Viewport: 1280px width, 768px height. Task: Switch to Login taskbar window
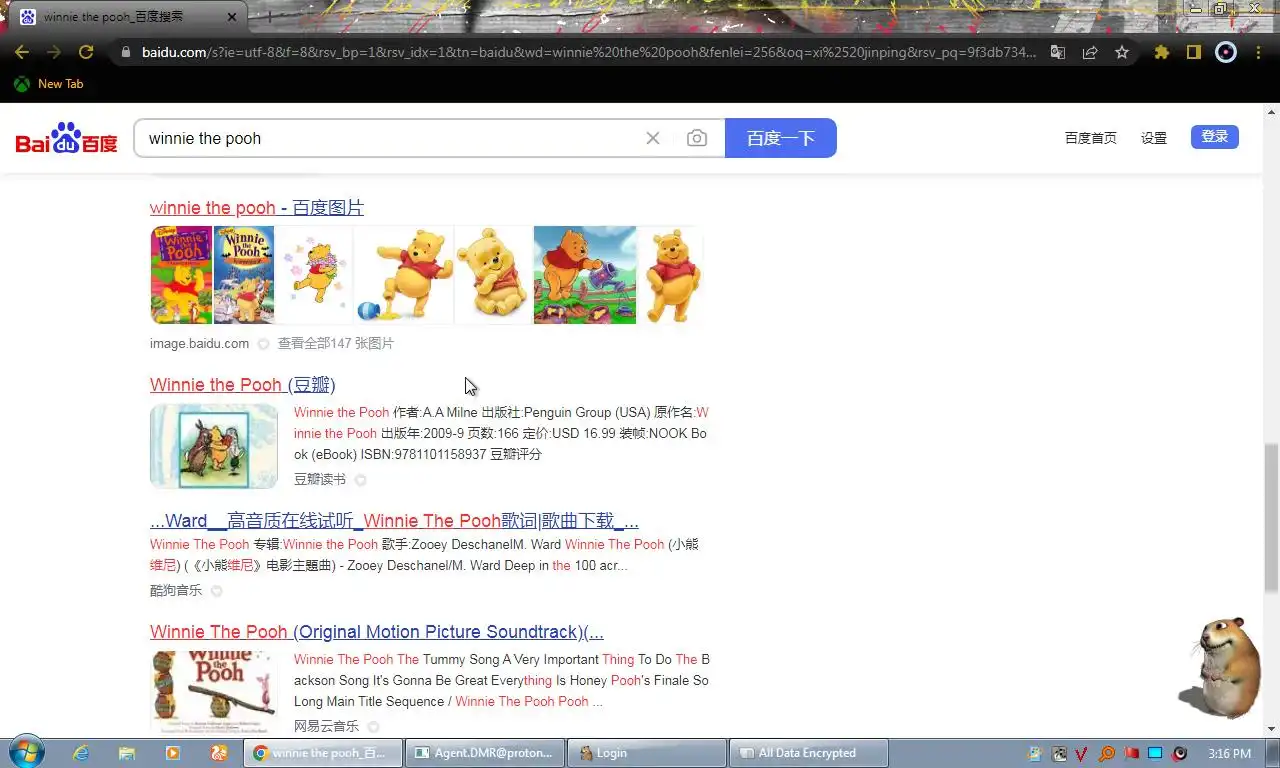[x=647, y=753]
